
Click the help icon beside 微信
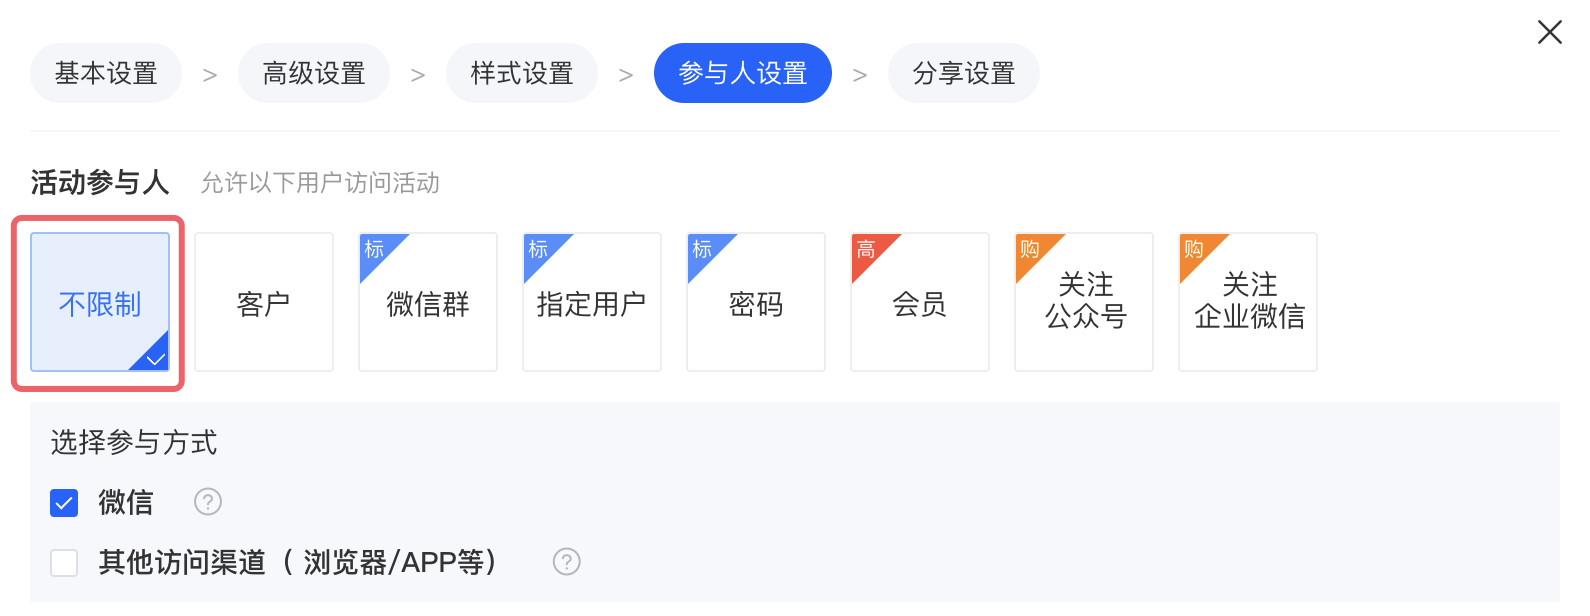point(208,502)
